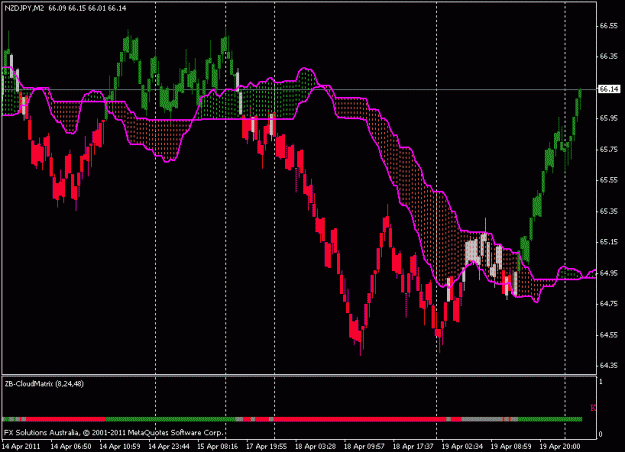Viewport: 625px width, 452px height.
Task: Click the 19 Apr 02:34 time label
Action: point(462,446)
